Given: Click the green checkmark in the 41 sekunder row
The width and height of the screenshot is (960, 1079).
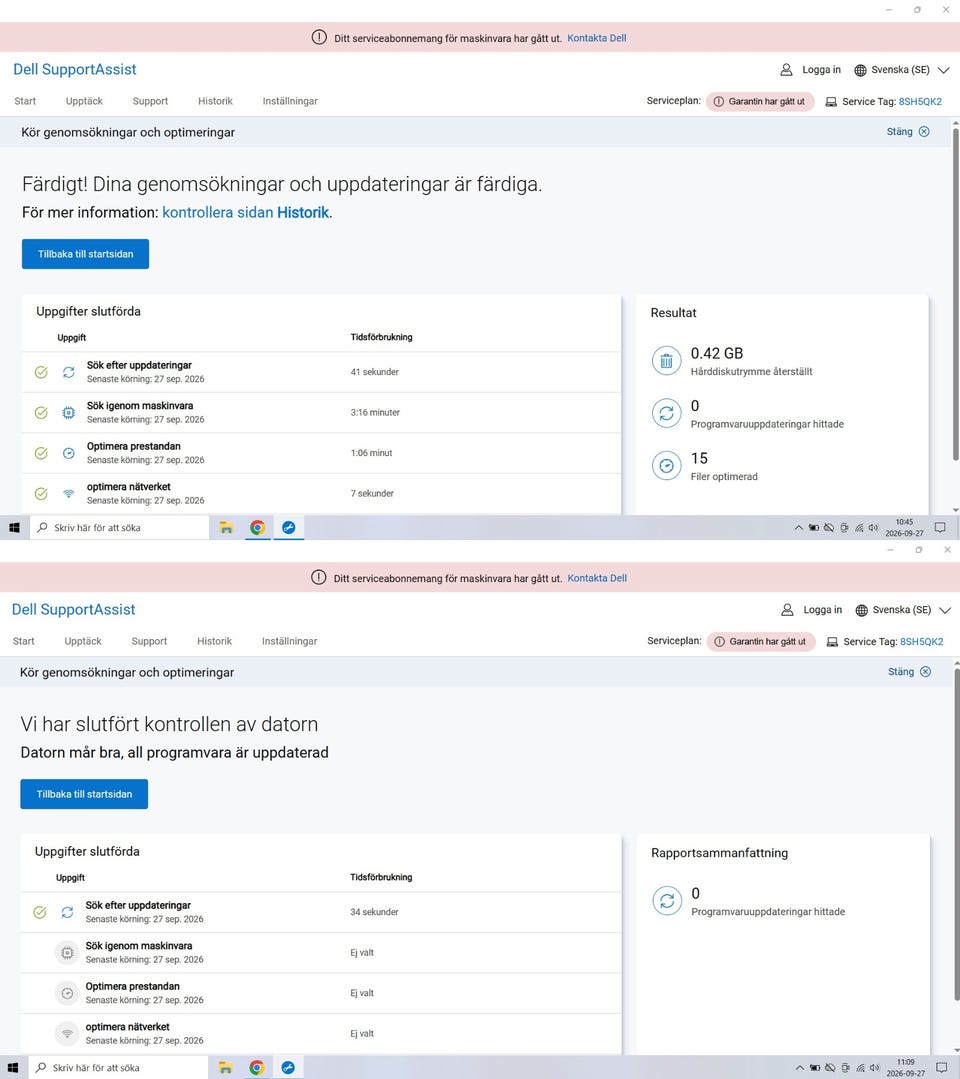Looking at the screenshot, I should tap(41, 372).
